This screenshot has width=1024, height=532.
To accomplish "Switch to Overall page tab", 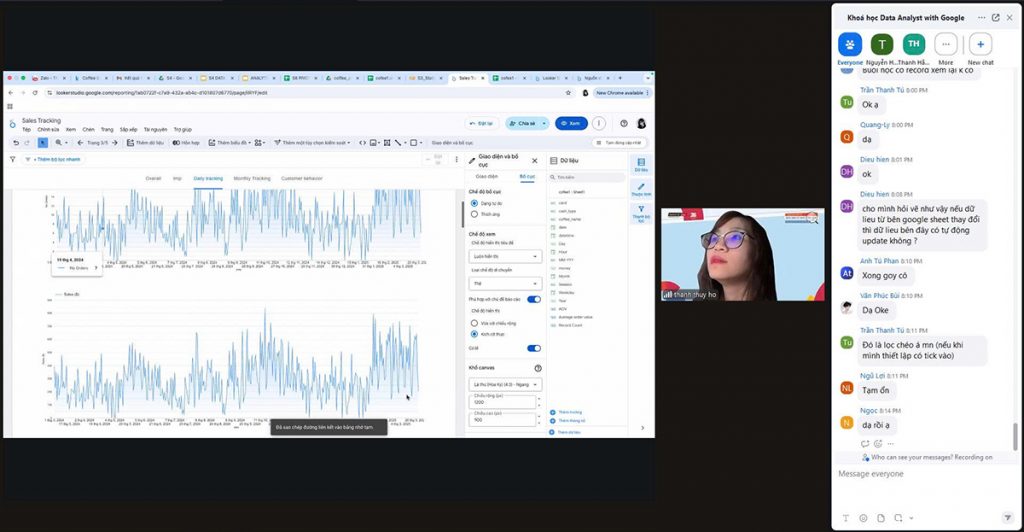I will pyautogui.click(x=153, y=178).
